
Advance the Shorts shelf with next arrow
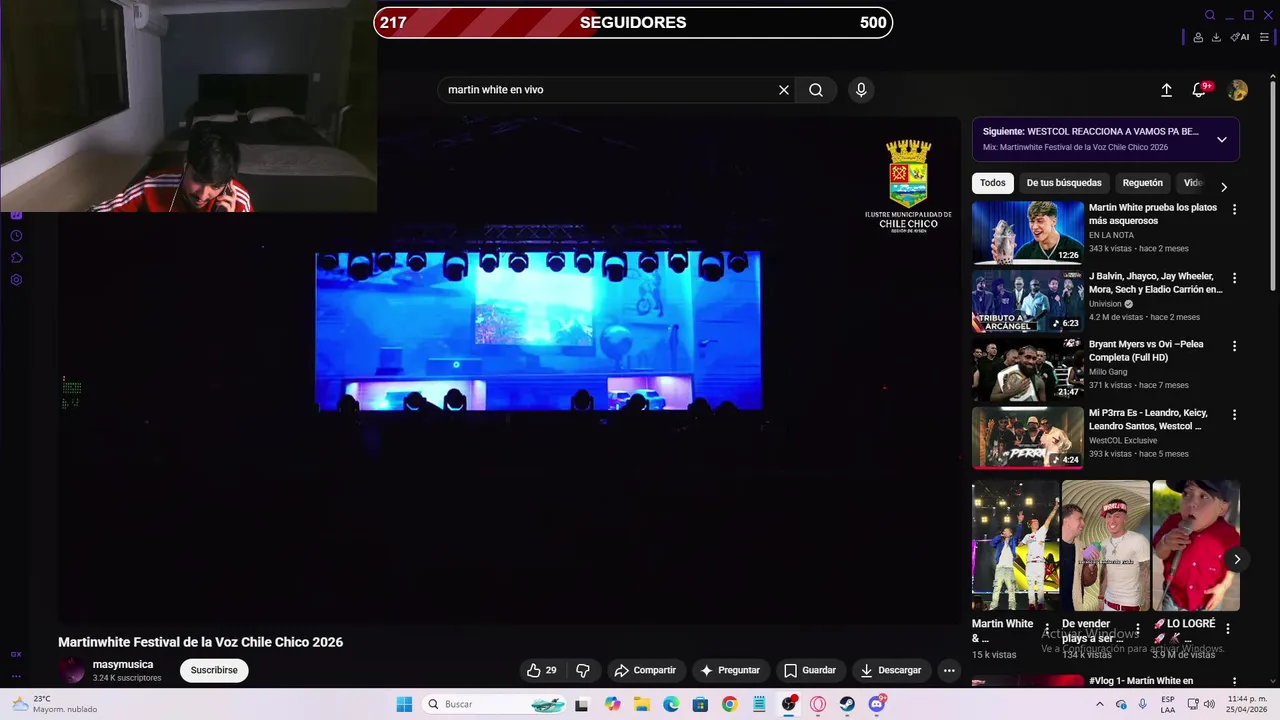[x=1237, y=559]
